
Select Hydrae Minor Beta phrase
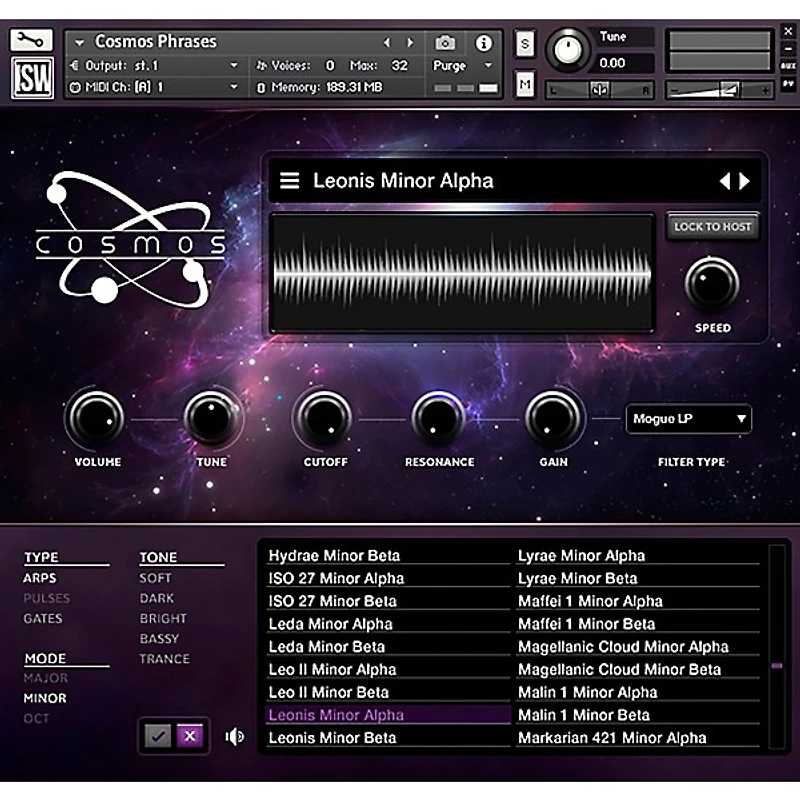388,555
